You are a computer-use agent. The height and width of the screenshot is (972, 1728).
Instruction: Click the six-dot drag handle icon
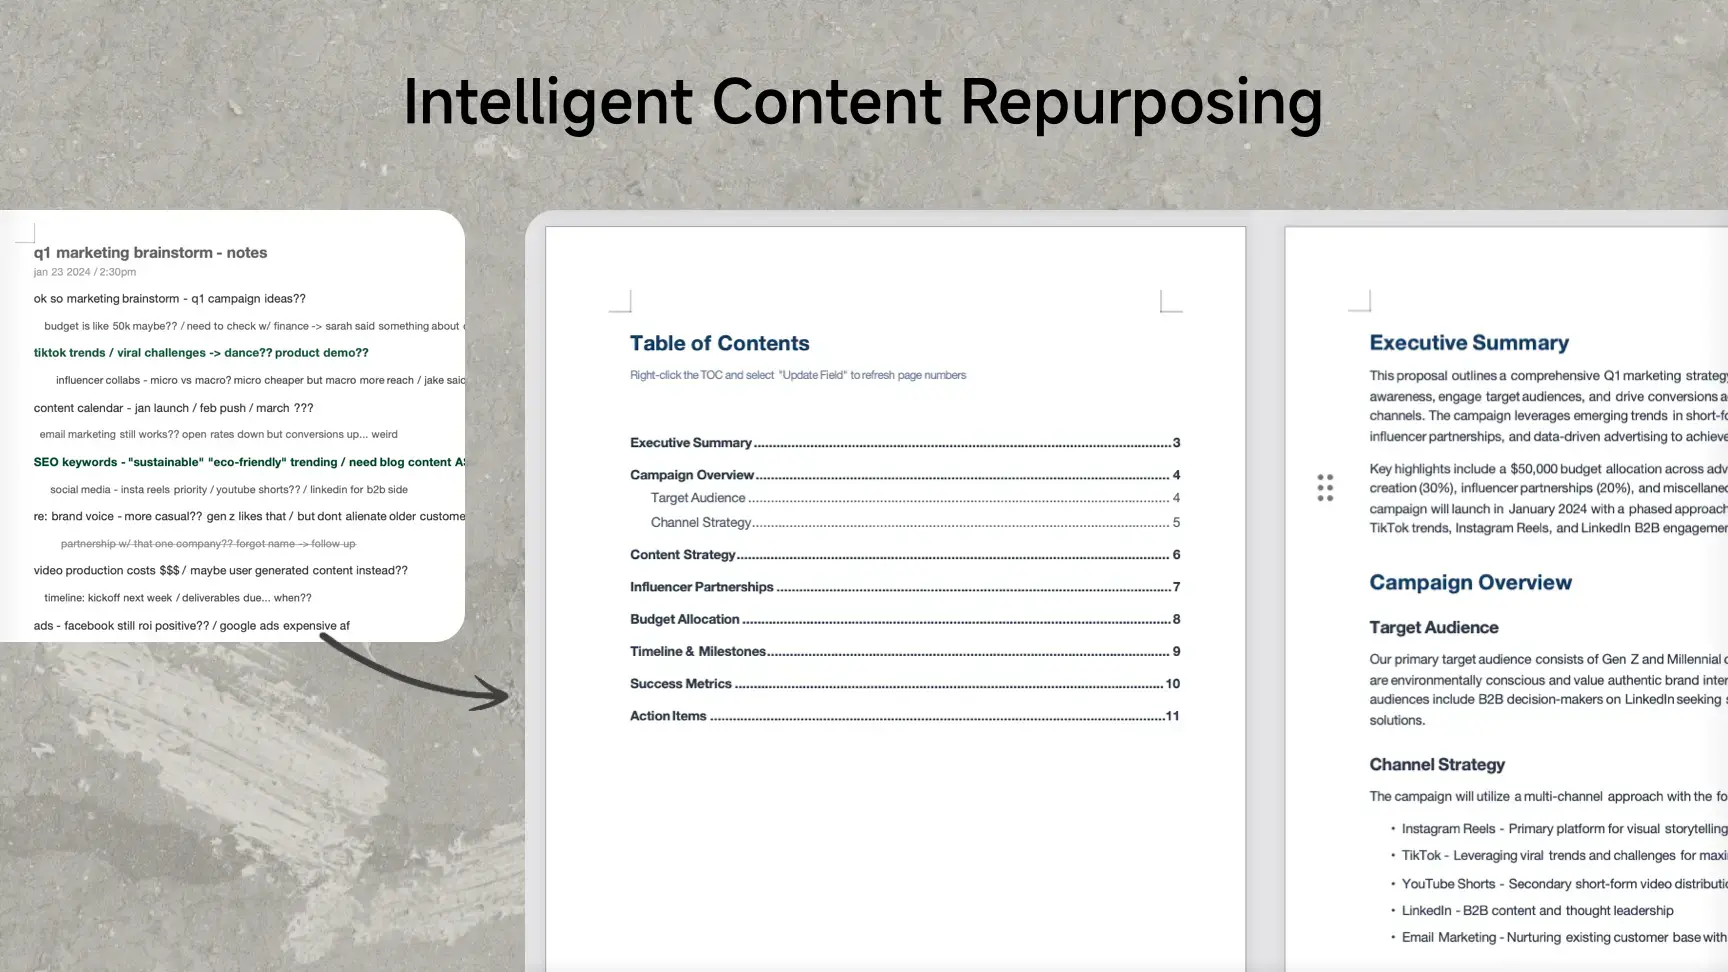click(x=1324, y=486)
